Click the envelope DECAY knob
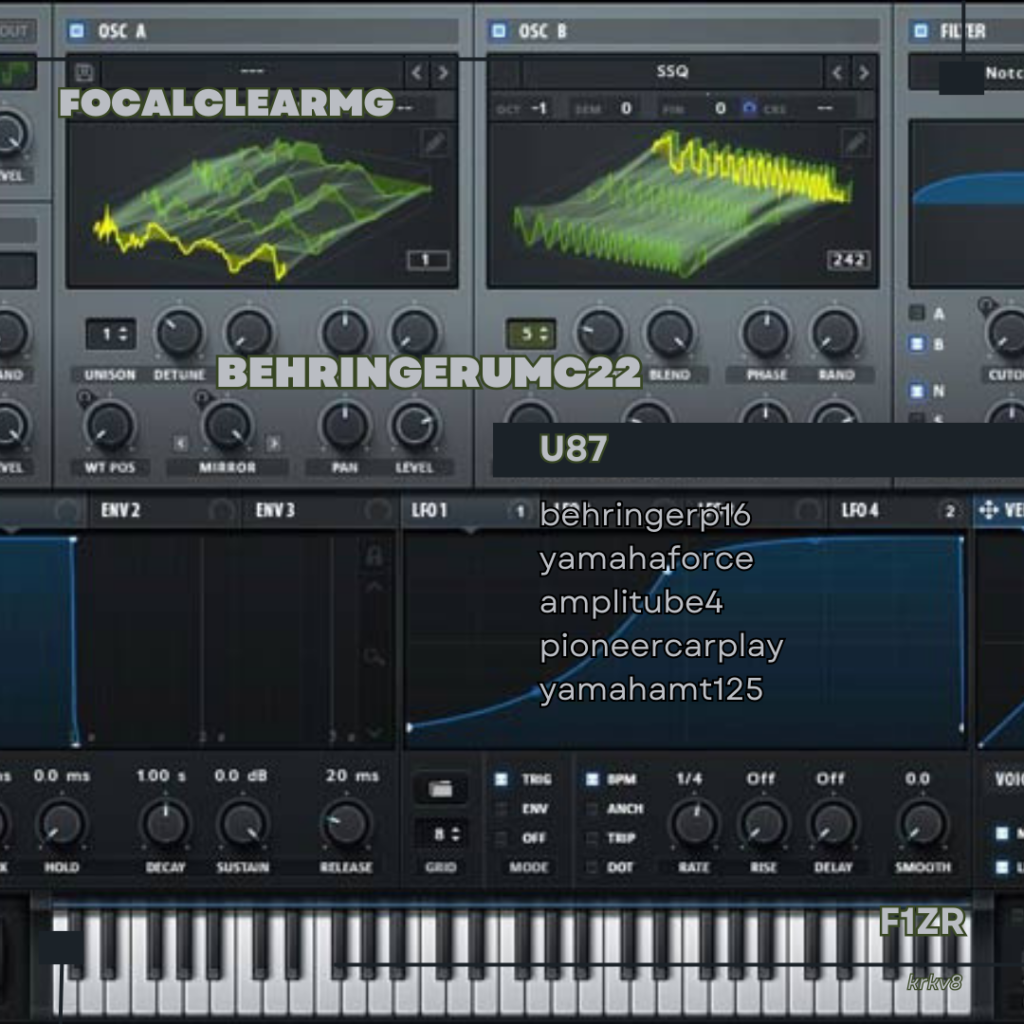The height and width of the screenshot is (1024, 1024). tap(165, 824)
